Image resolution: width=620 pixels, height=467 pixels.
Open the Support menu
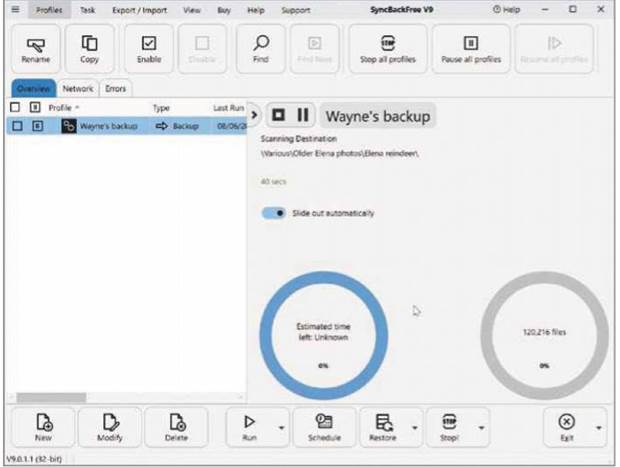(295, 10)
